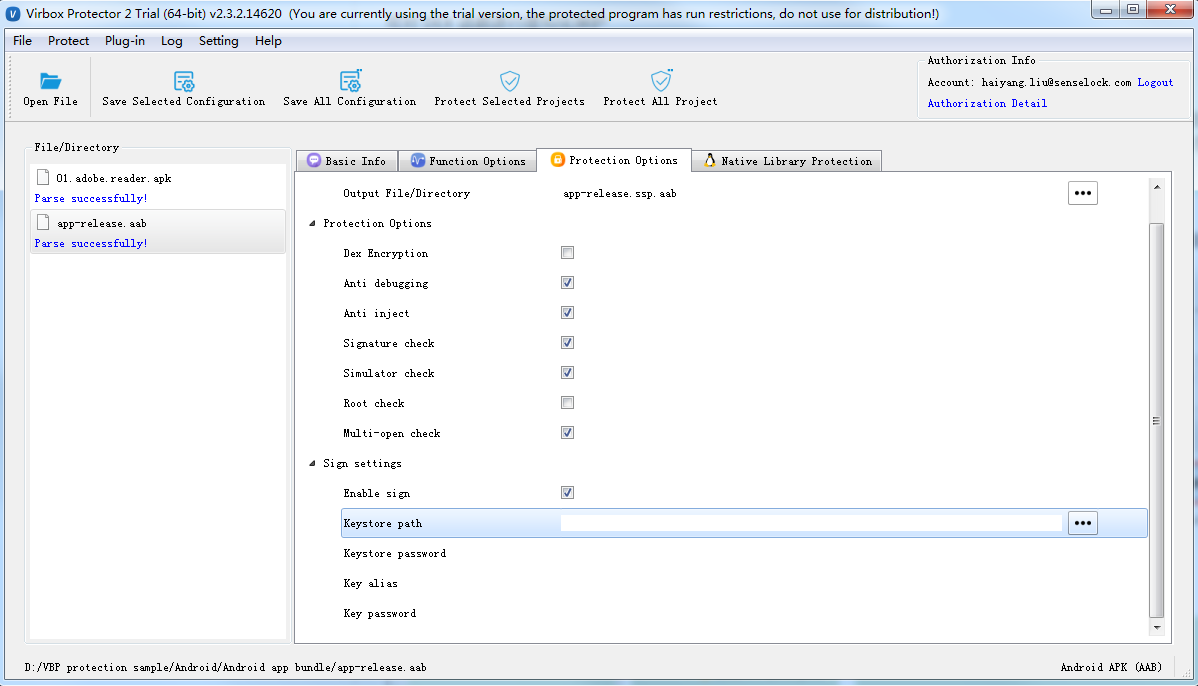Screen dimensions: 1198x686
Task: Click Save Selected Configuration icon
Action: pyautogui.click(x=183, y=80)
